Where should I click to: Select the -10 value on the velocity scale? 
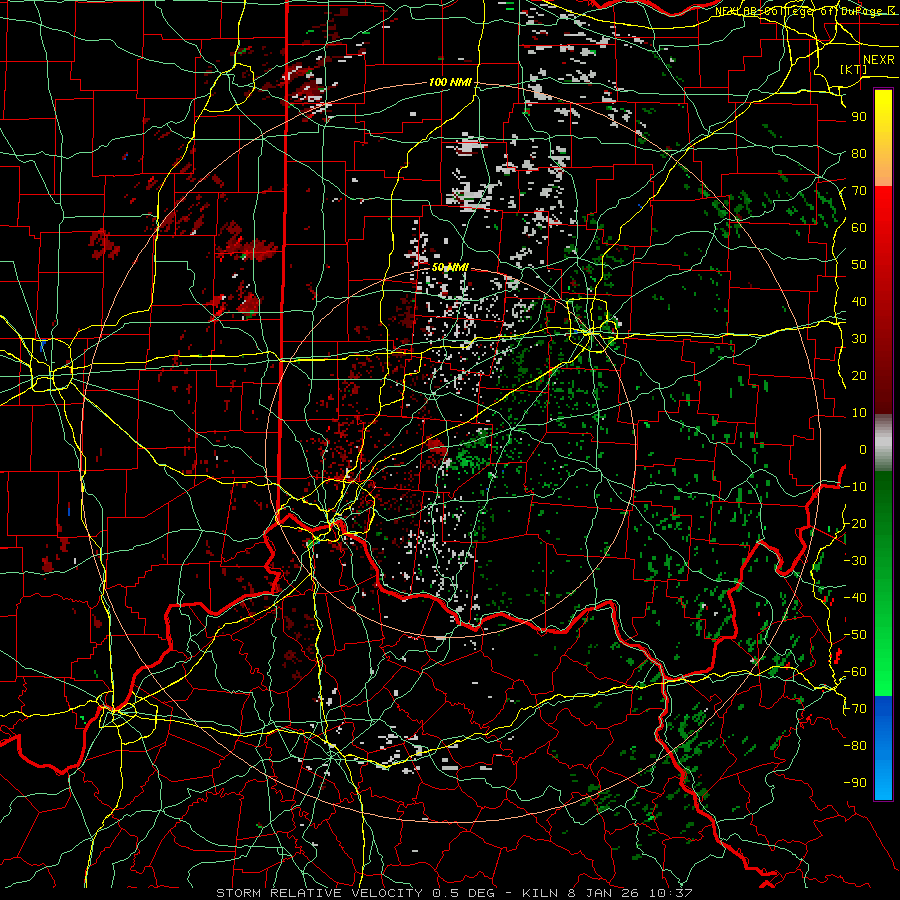[x=855, y=487]
